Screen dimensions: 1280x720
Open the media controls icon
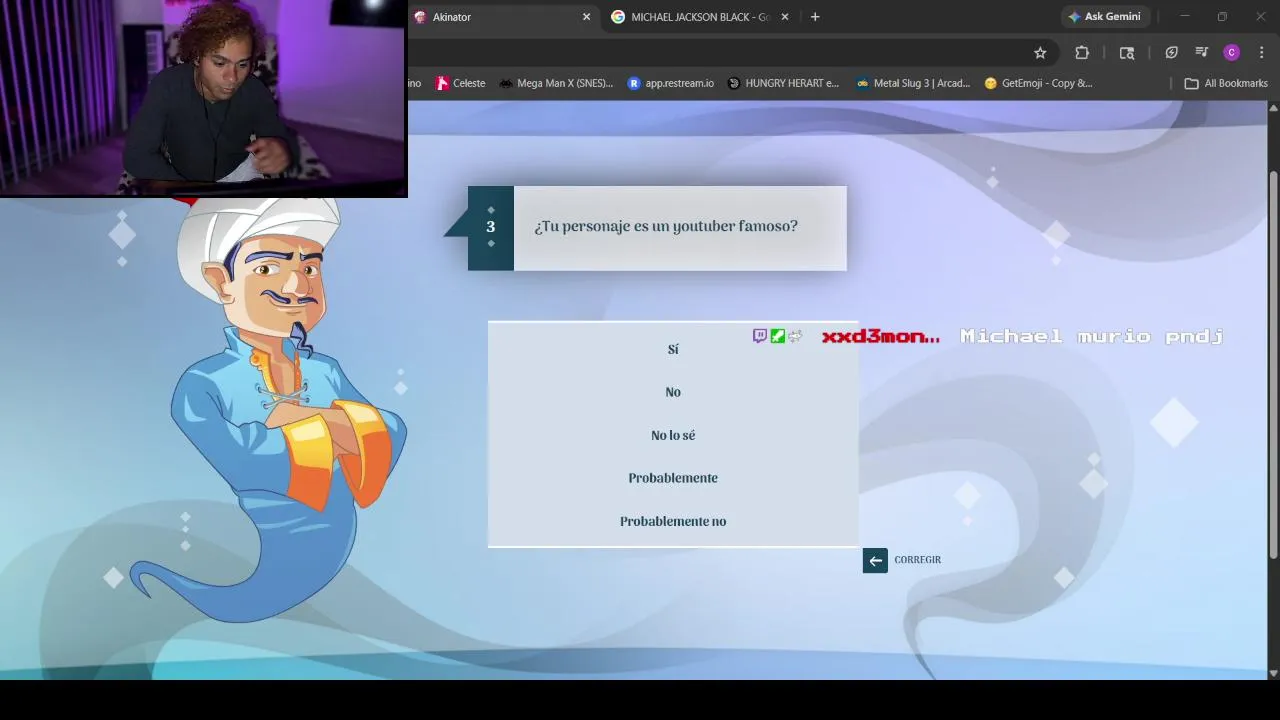point(1202,53)
